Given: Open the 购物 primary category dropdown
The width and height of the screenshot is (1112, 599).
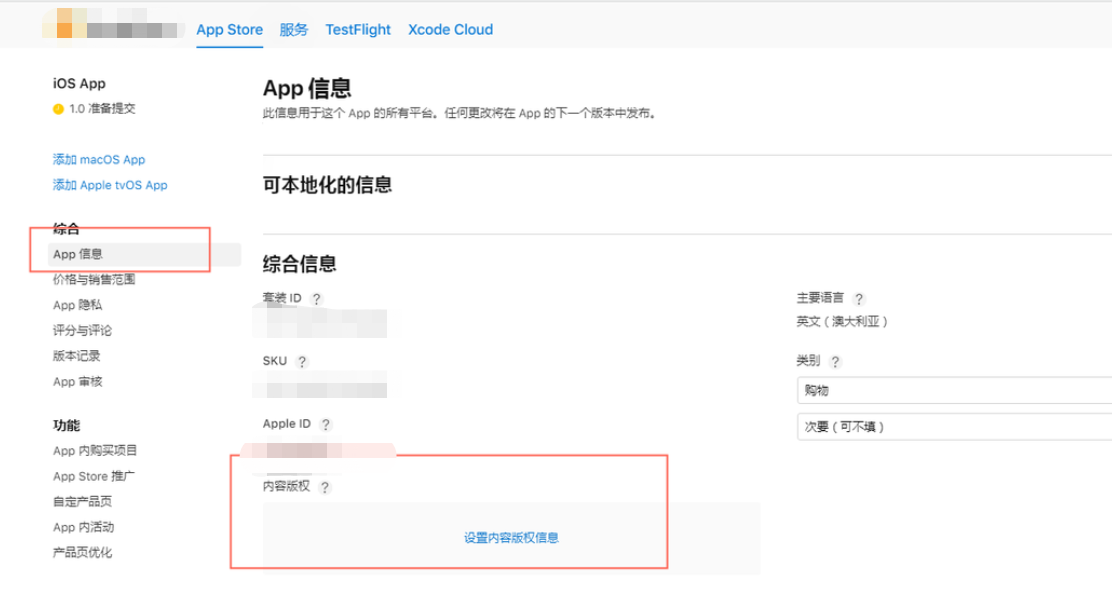Looking at the screenshot, I should [x=955, y=390].
